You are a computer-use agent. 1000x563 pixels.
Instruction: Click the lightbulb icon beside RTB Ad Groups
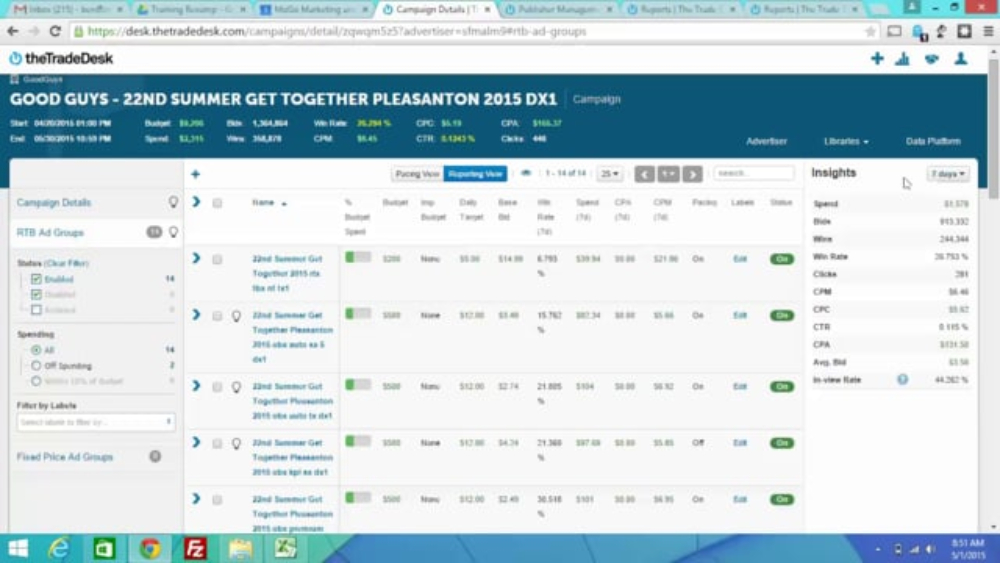[x=173, y=232]
